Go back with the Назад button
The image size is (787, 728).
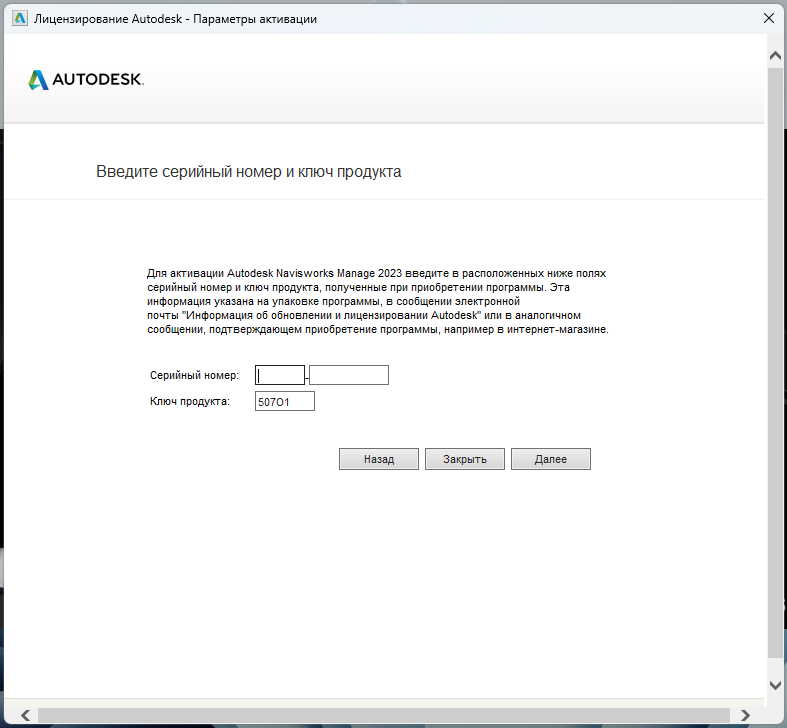tap(379, 459)
